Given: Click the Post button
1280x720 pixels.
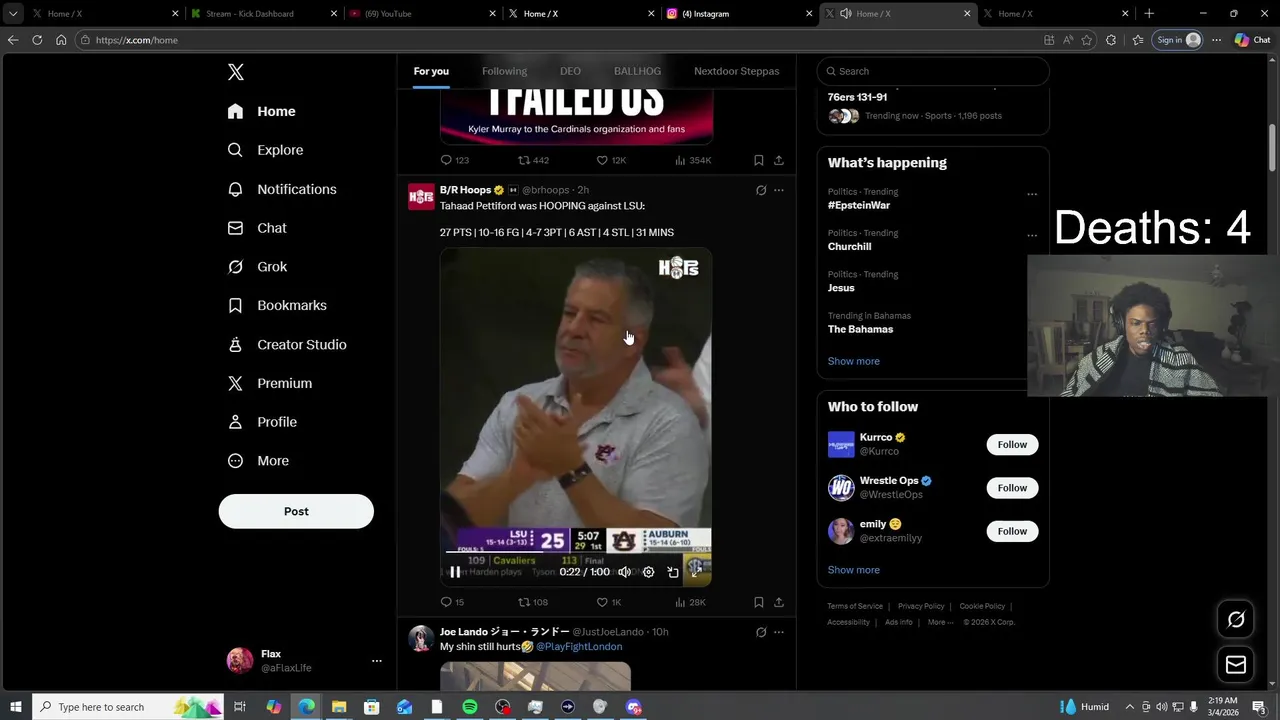Looking at the screenshot, I should (296, 511).
